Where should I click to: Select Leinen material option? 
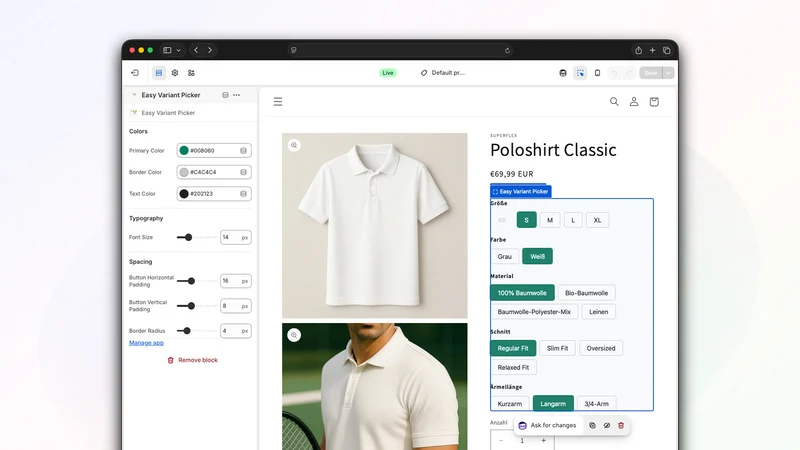(x=598, y=312)
